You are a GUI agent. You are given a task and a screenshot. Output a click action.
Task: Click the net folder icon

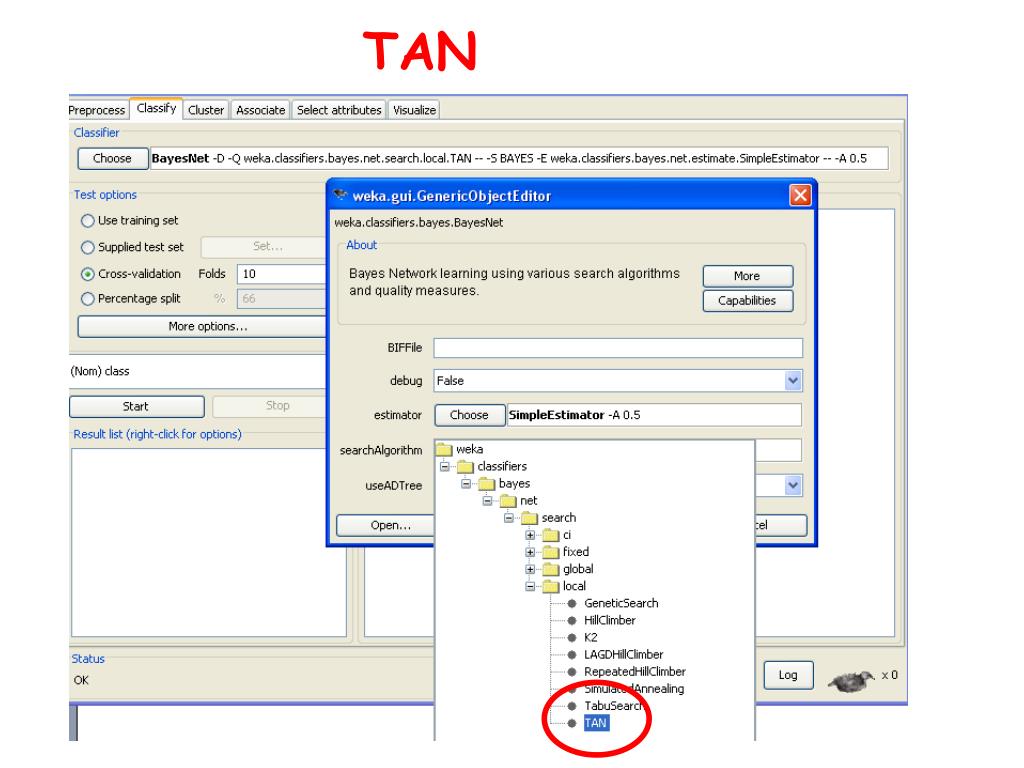508,501
